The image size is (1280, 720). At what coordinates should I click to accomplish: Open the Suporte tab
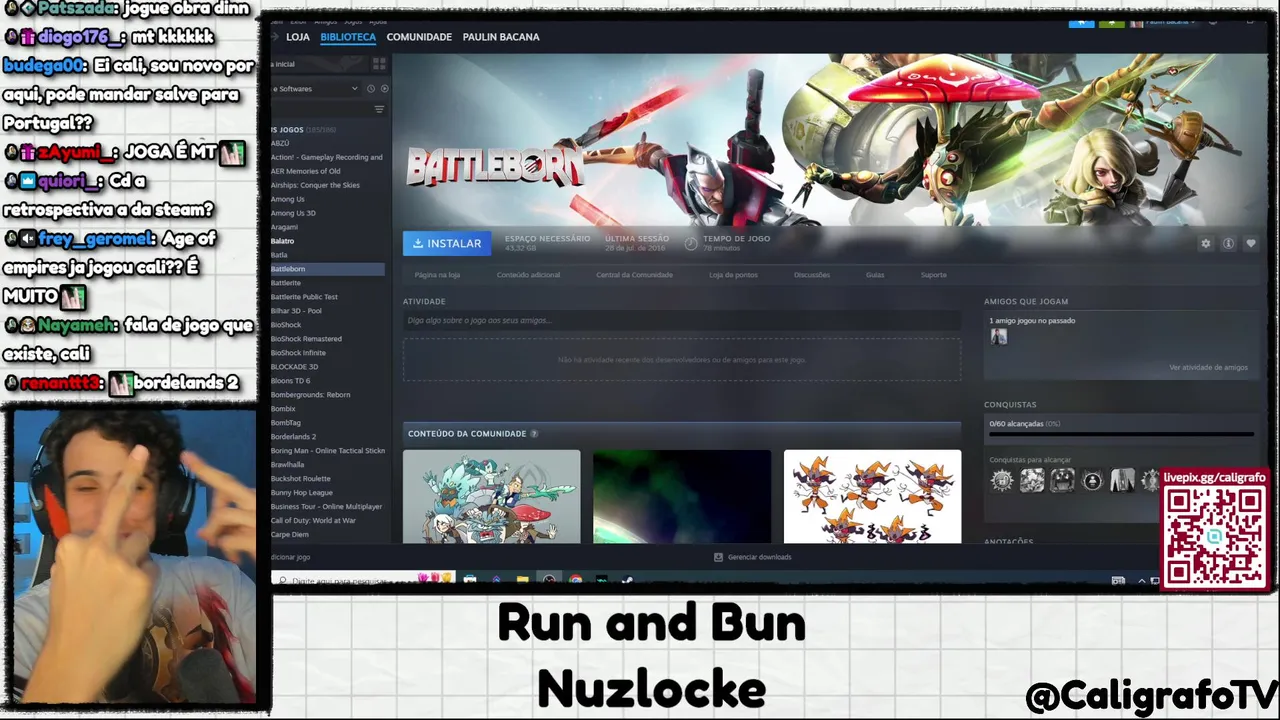[933, 275]
